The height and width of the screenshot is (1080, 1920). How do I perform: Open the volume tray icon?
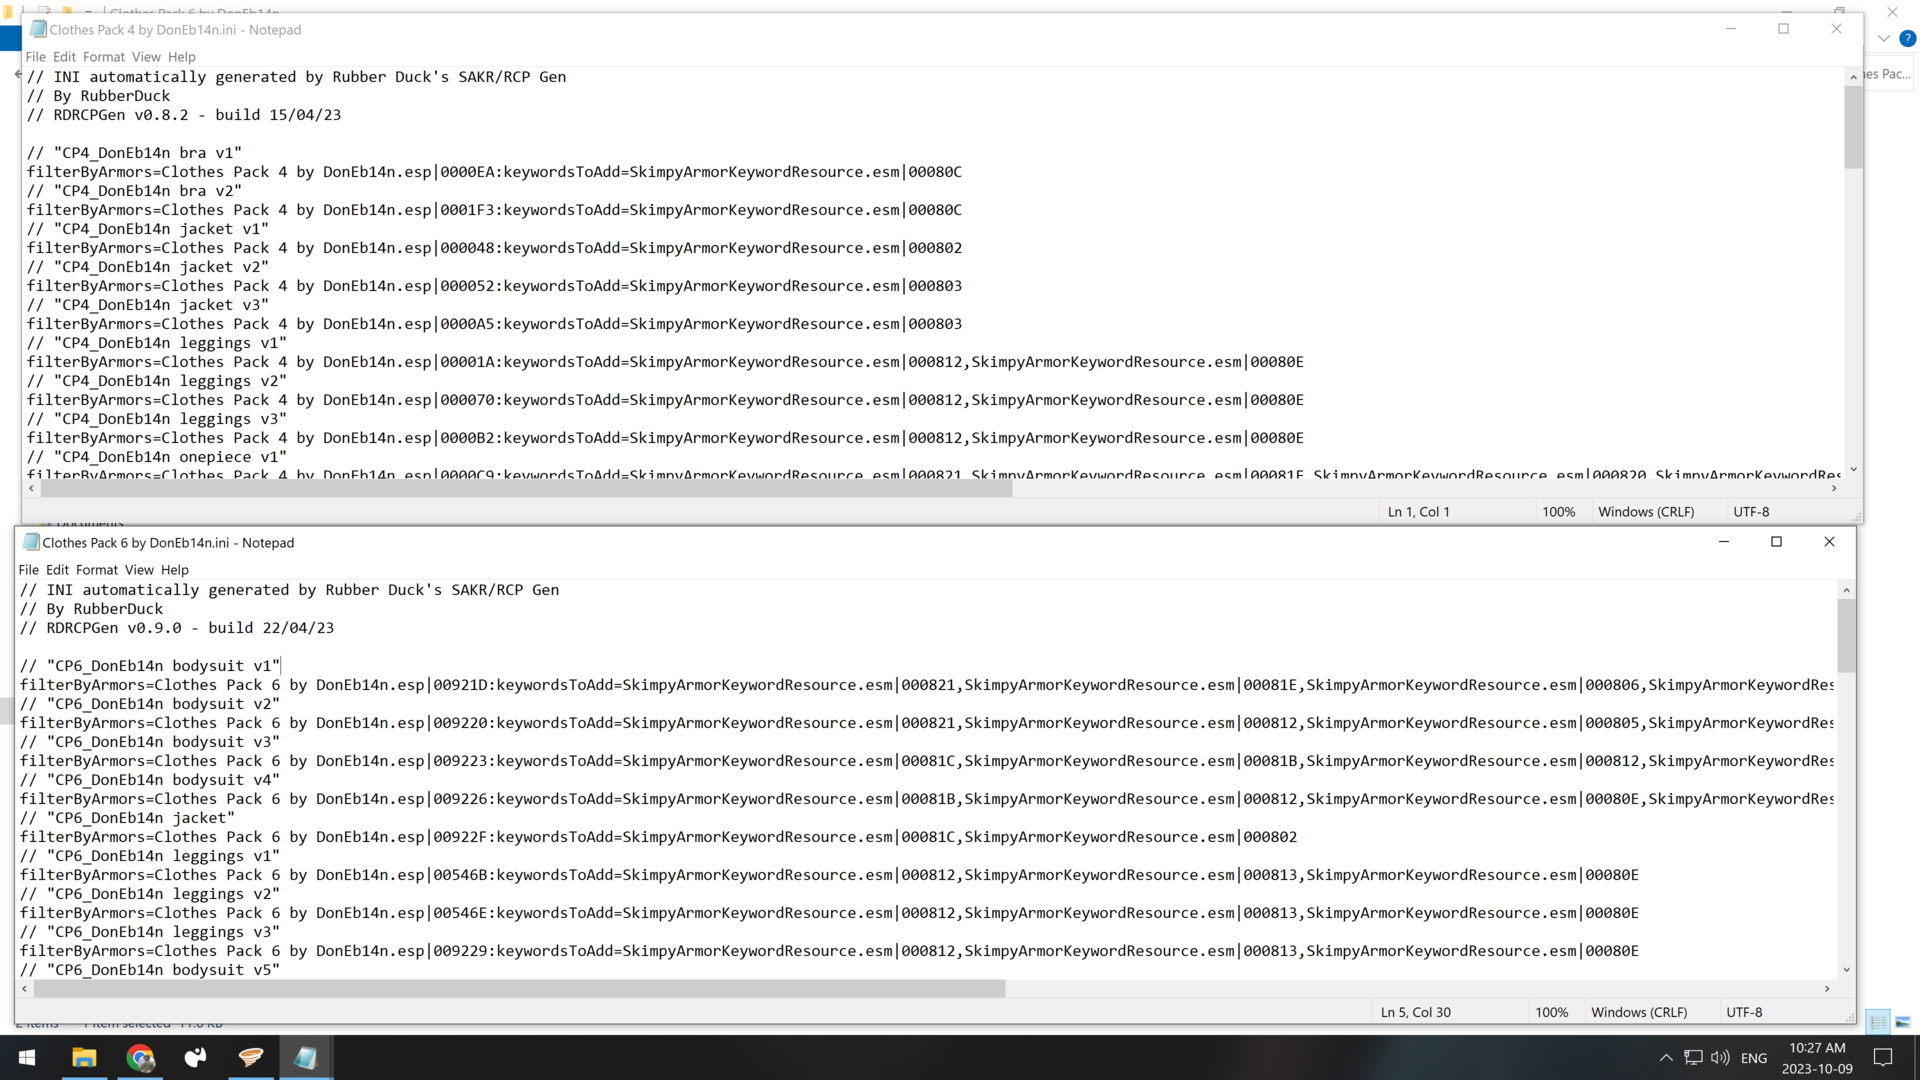(1720, 1057)
